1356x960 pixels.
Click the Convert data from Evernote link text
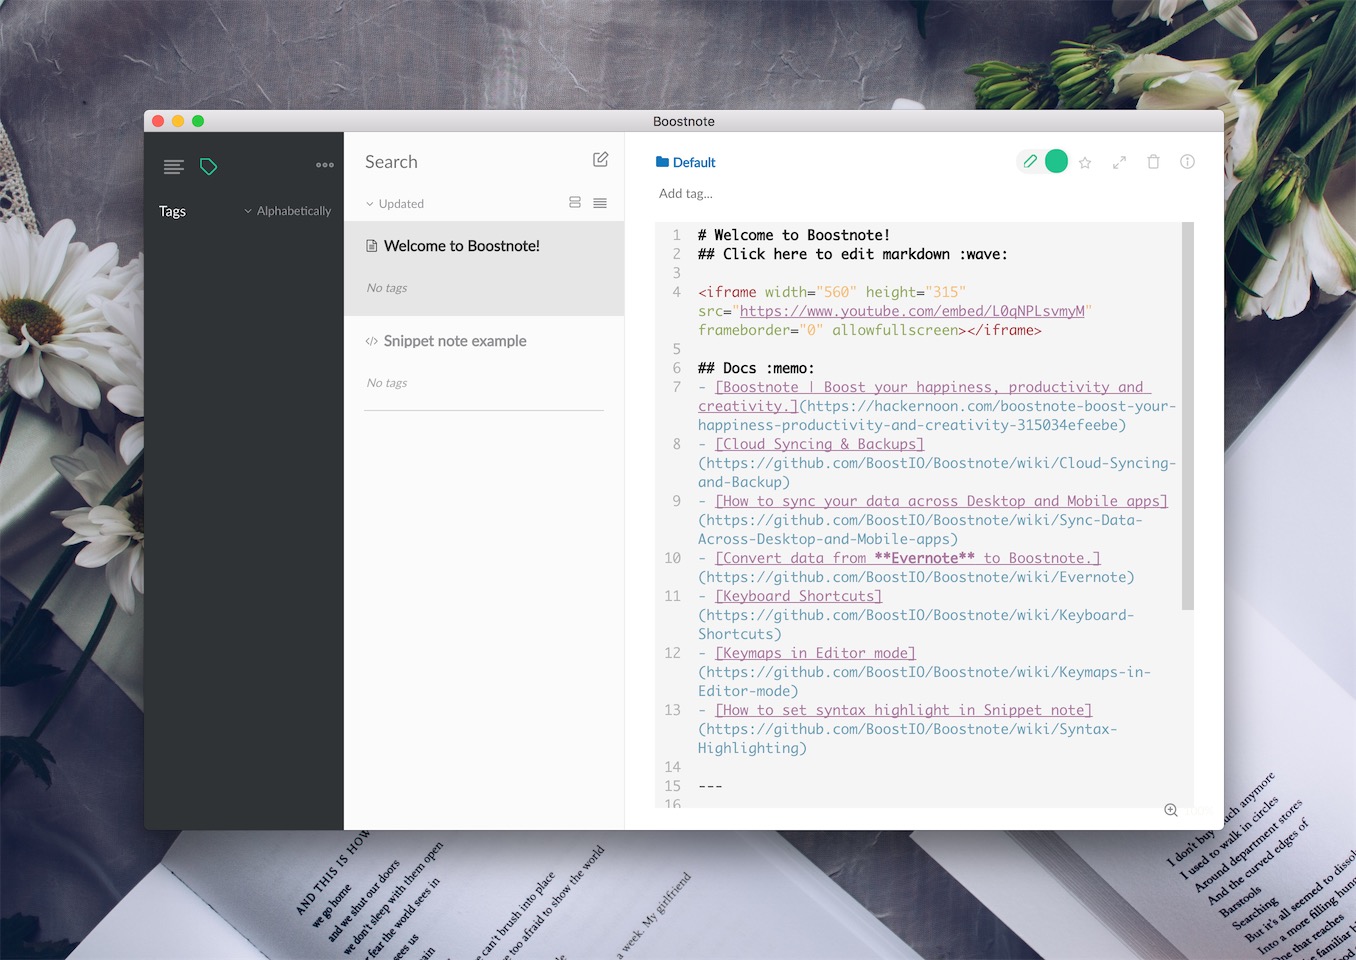click(x=907, y=558)
